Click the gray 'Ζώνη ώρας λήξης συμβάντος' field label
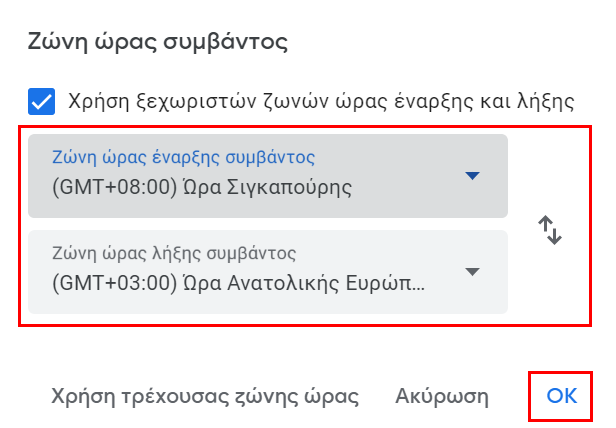The image size is (616, 428). [x=174, y=253]
